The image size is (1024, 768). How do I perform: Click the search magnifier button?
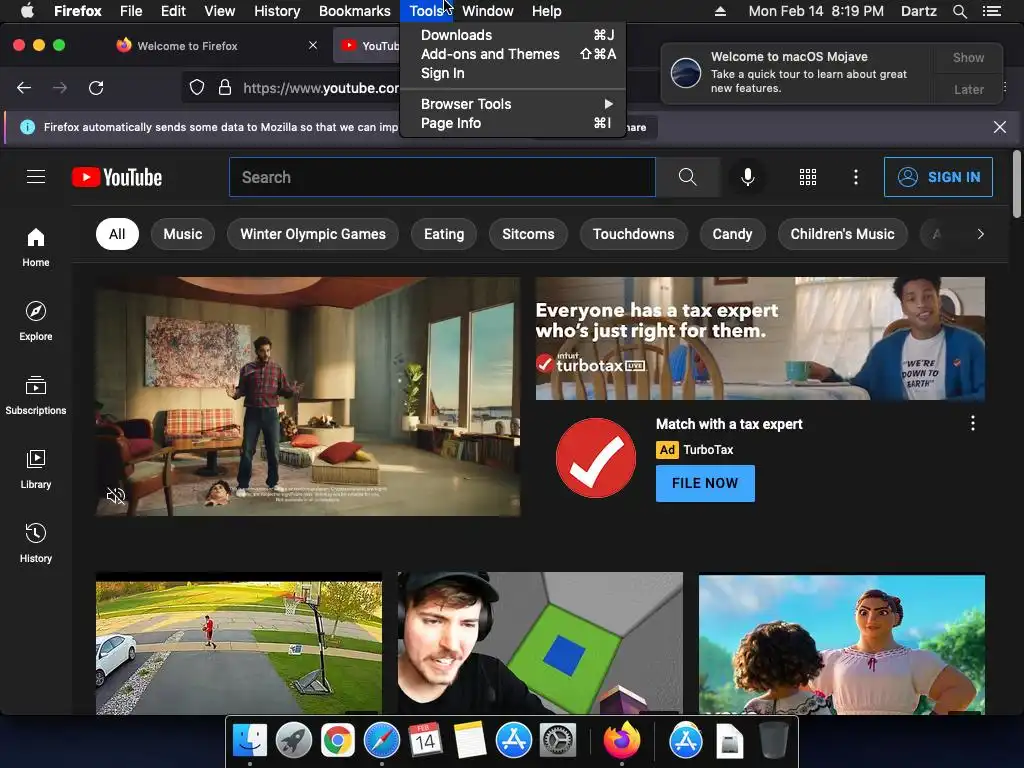click(688, 177)
